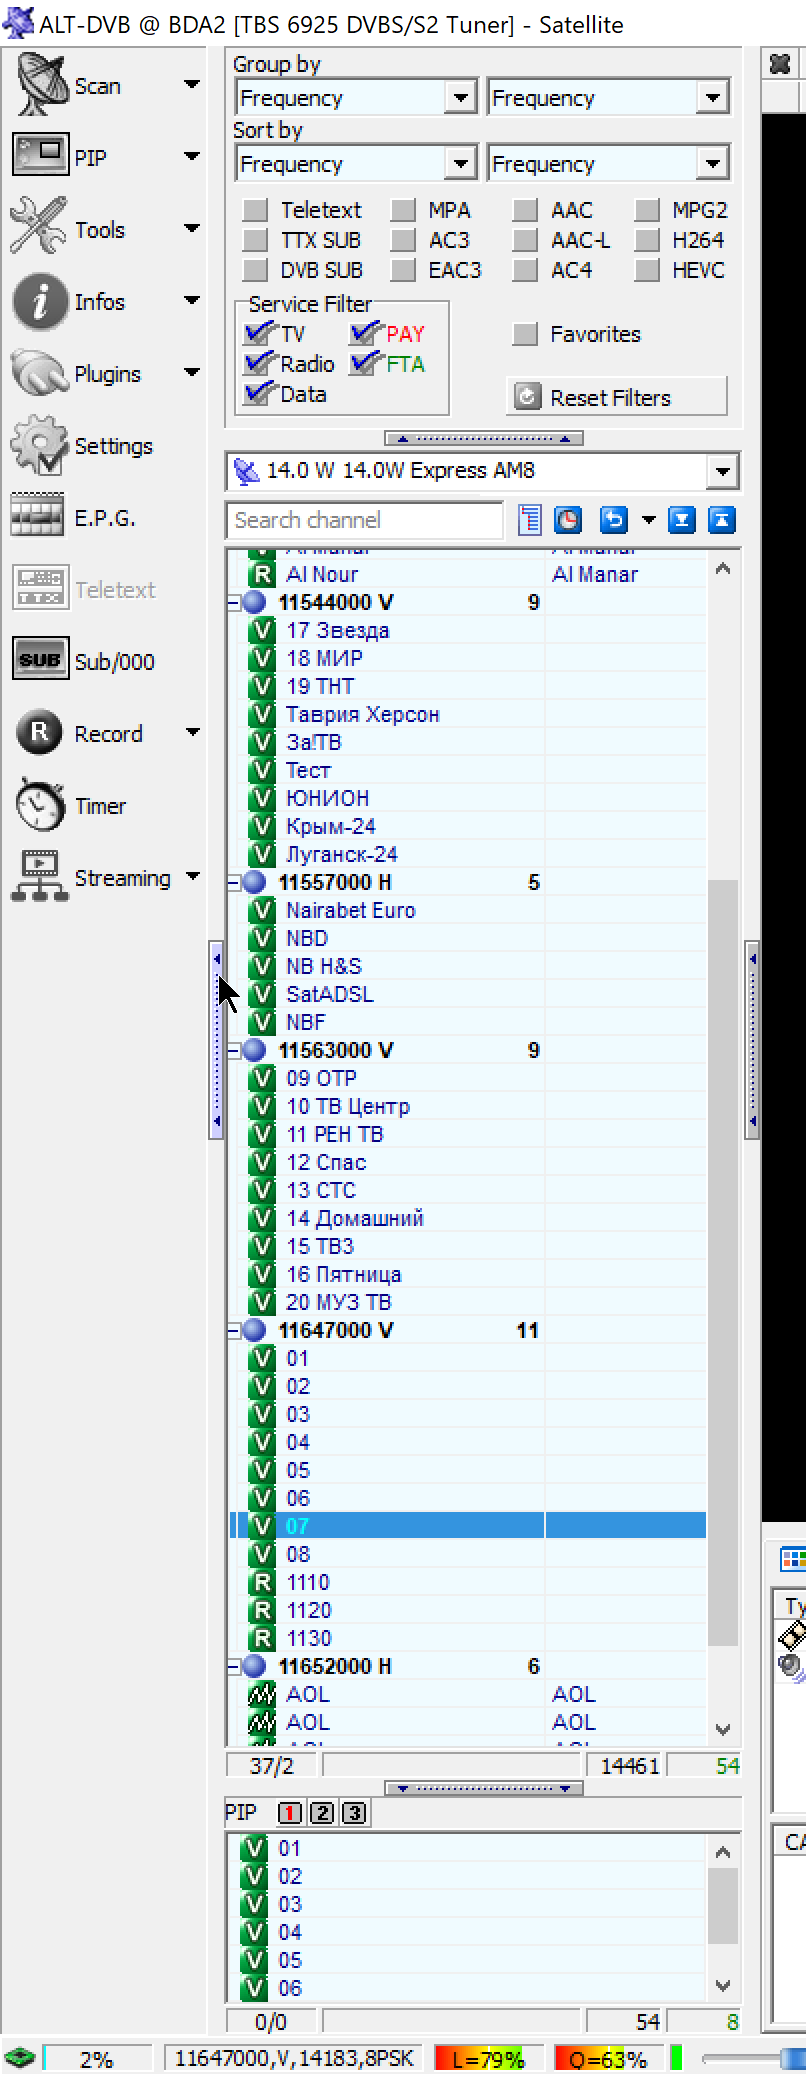This screenshot has width=806, height=2074.
Task: Open the second Sort by dropdown
Action: (x=712, y=164)
